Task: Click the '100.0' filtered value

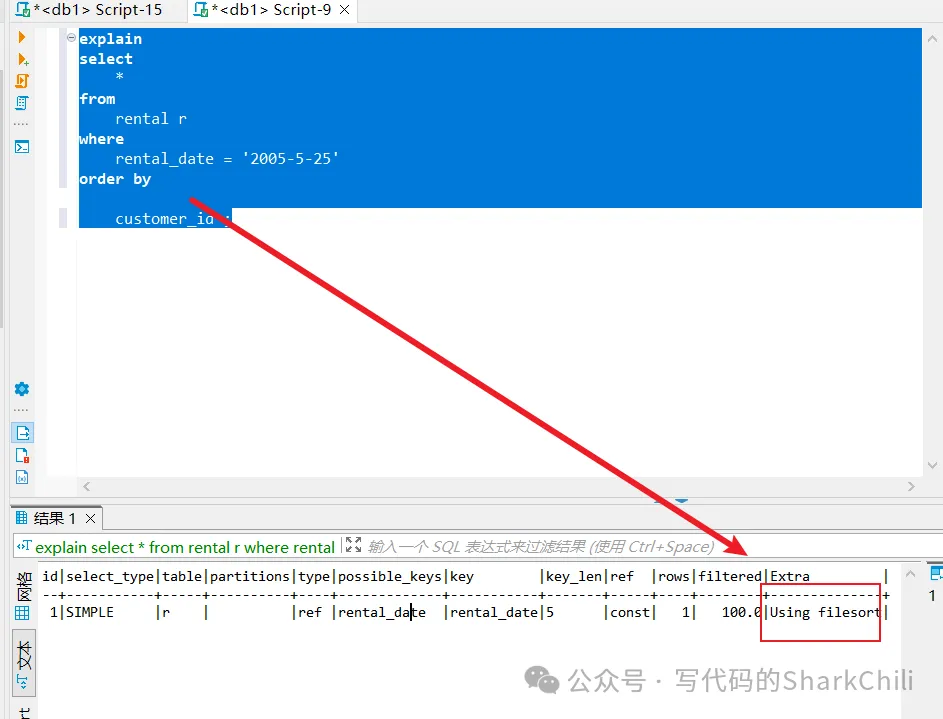Action: coord(742,612)
